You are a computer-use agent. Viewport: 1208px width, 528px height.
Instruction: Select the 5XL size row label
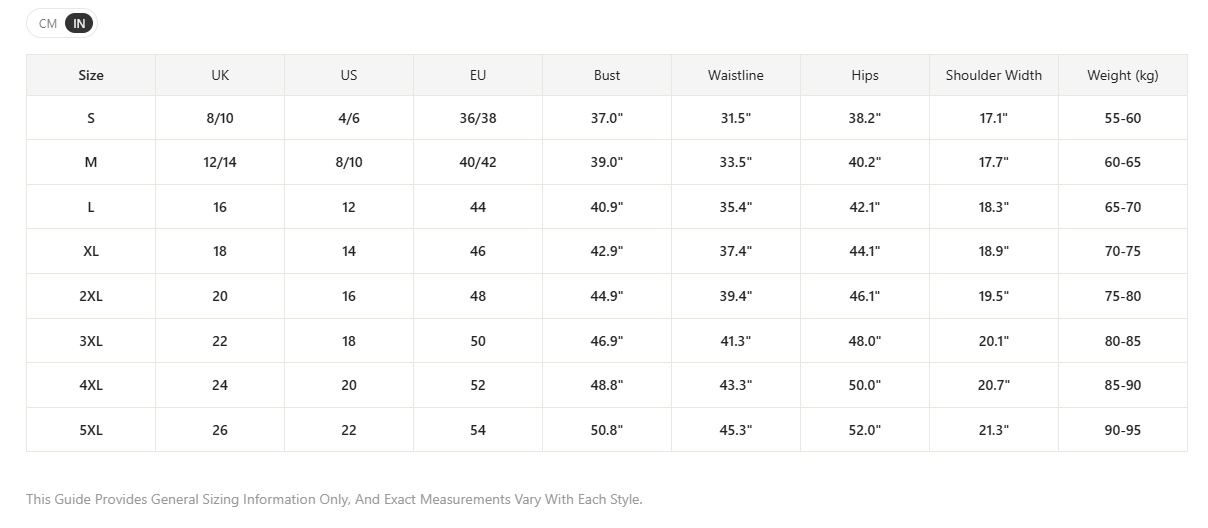click(91, 430)
